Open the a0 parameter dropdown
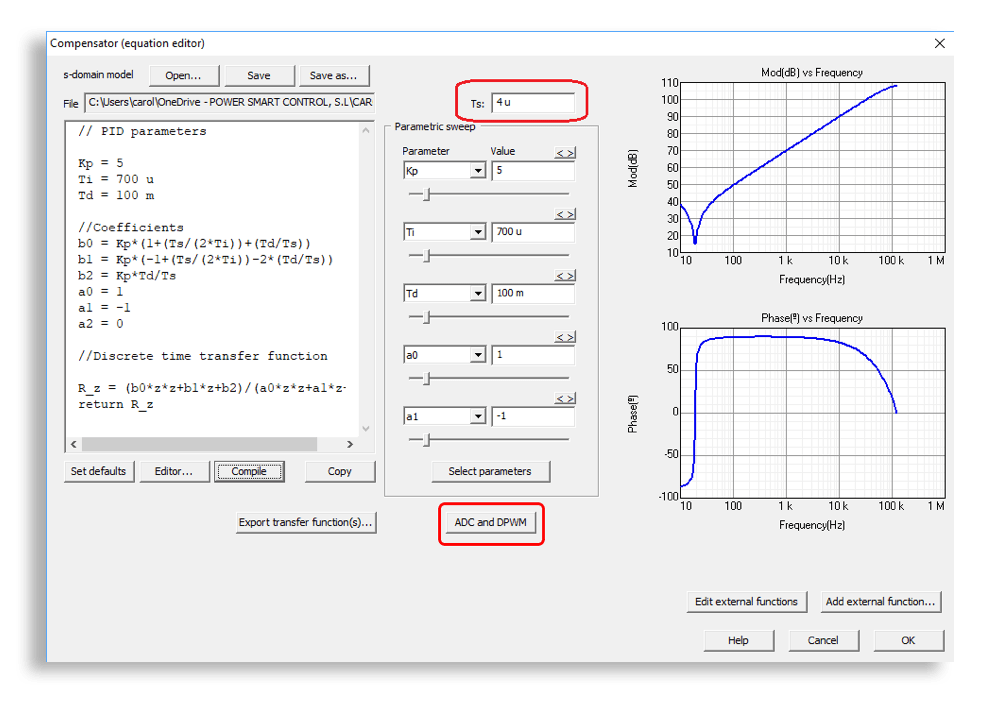 click(x=477, y=355)
